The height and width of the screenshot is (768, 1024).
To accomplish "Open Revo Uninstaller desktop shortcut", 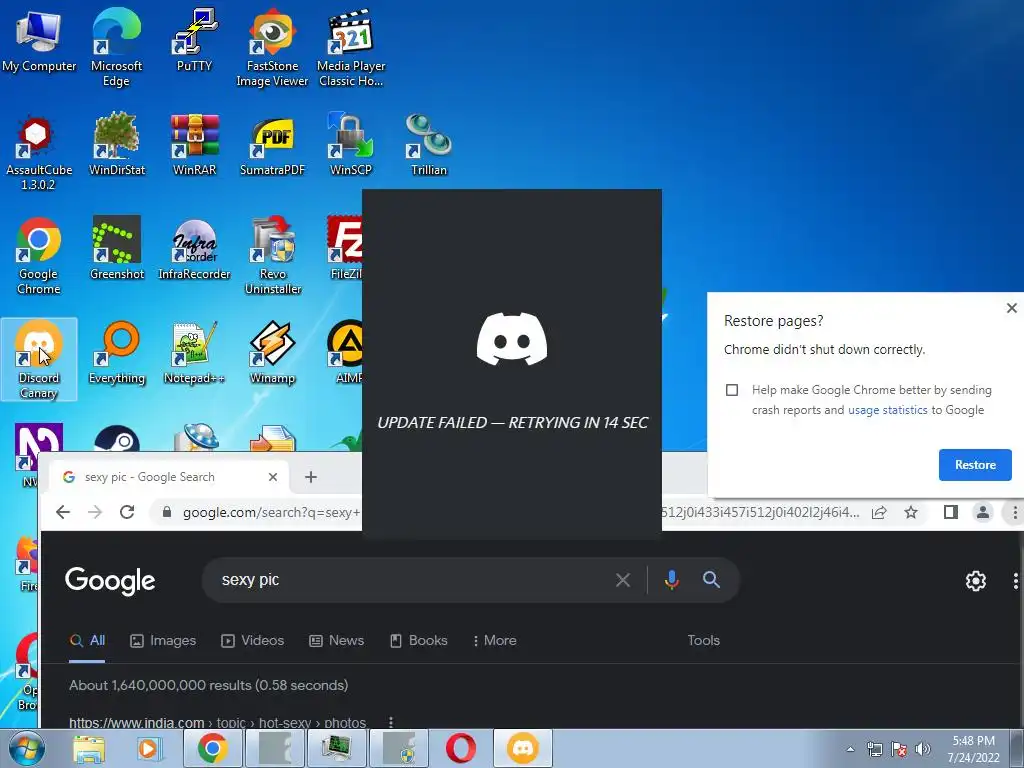I will point(273,256).
